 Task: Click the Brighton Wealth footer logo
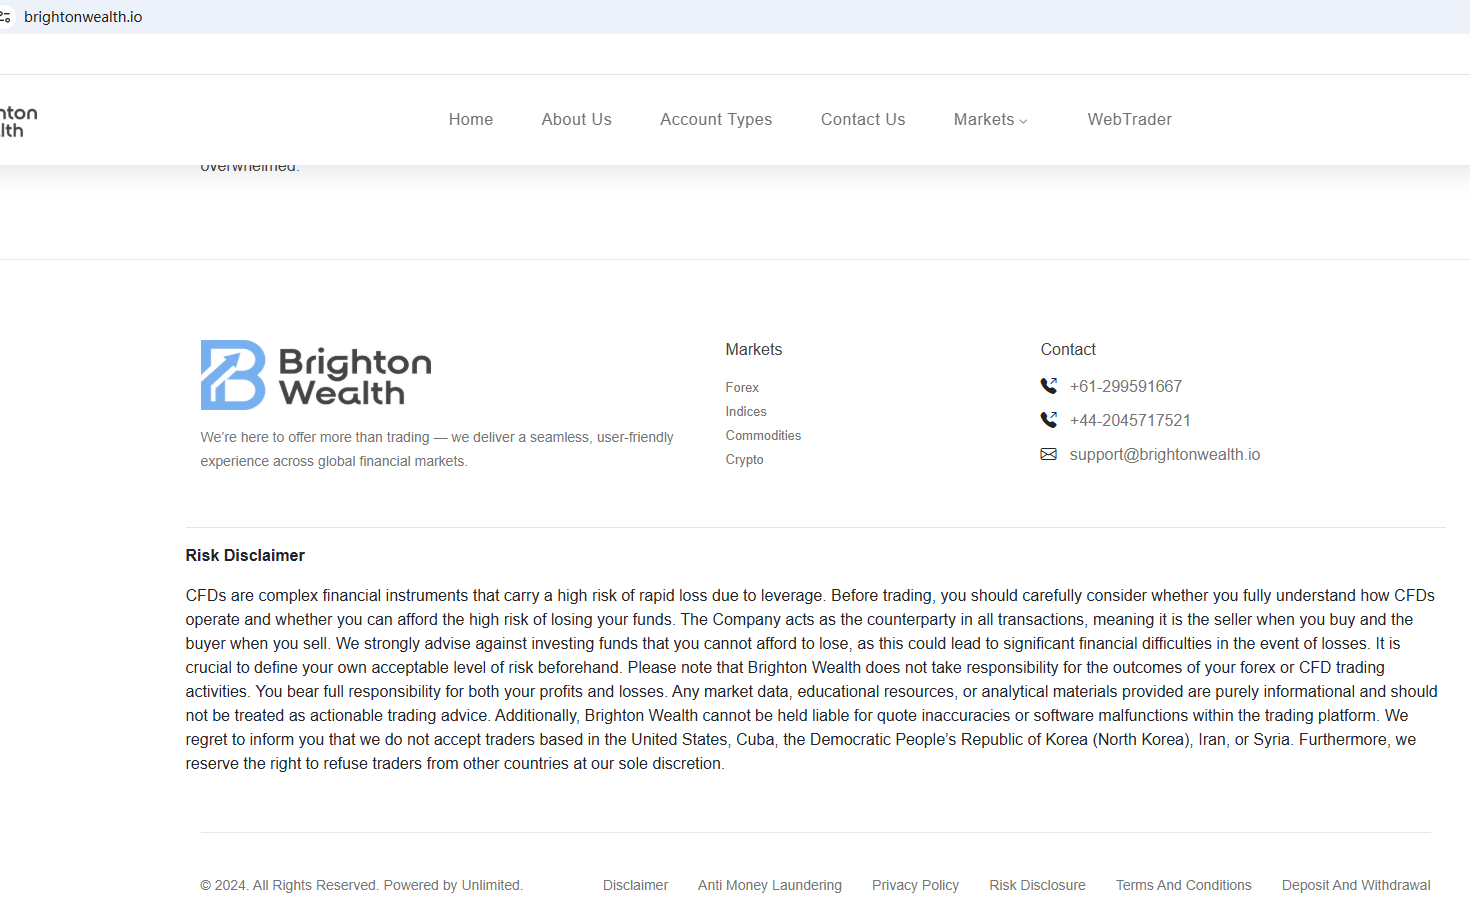316,375
